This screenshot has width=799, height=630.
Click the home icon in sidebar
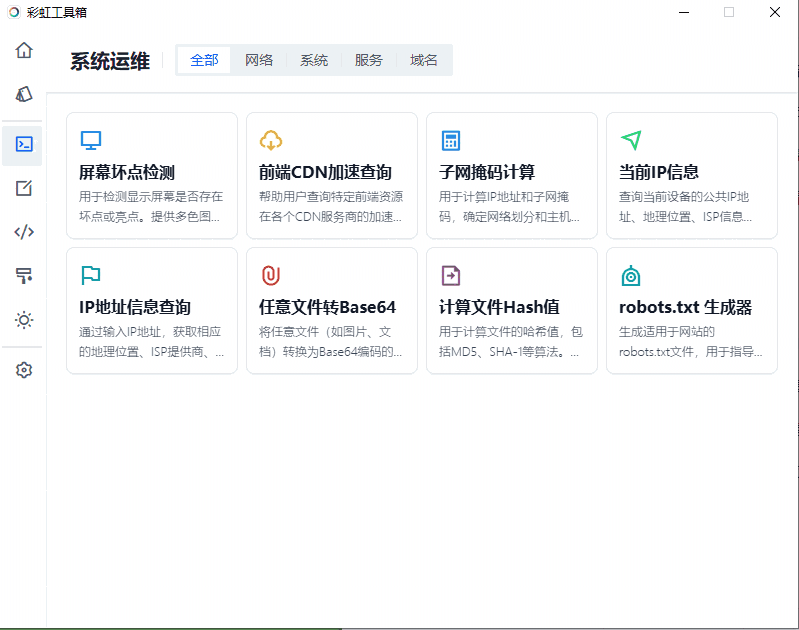tap(24, 50)
